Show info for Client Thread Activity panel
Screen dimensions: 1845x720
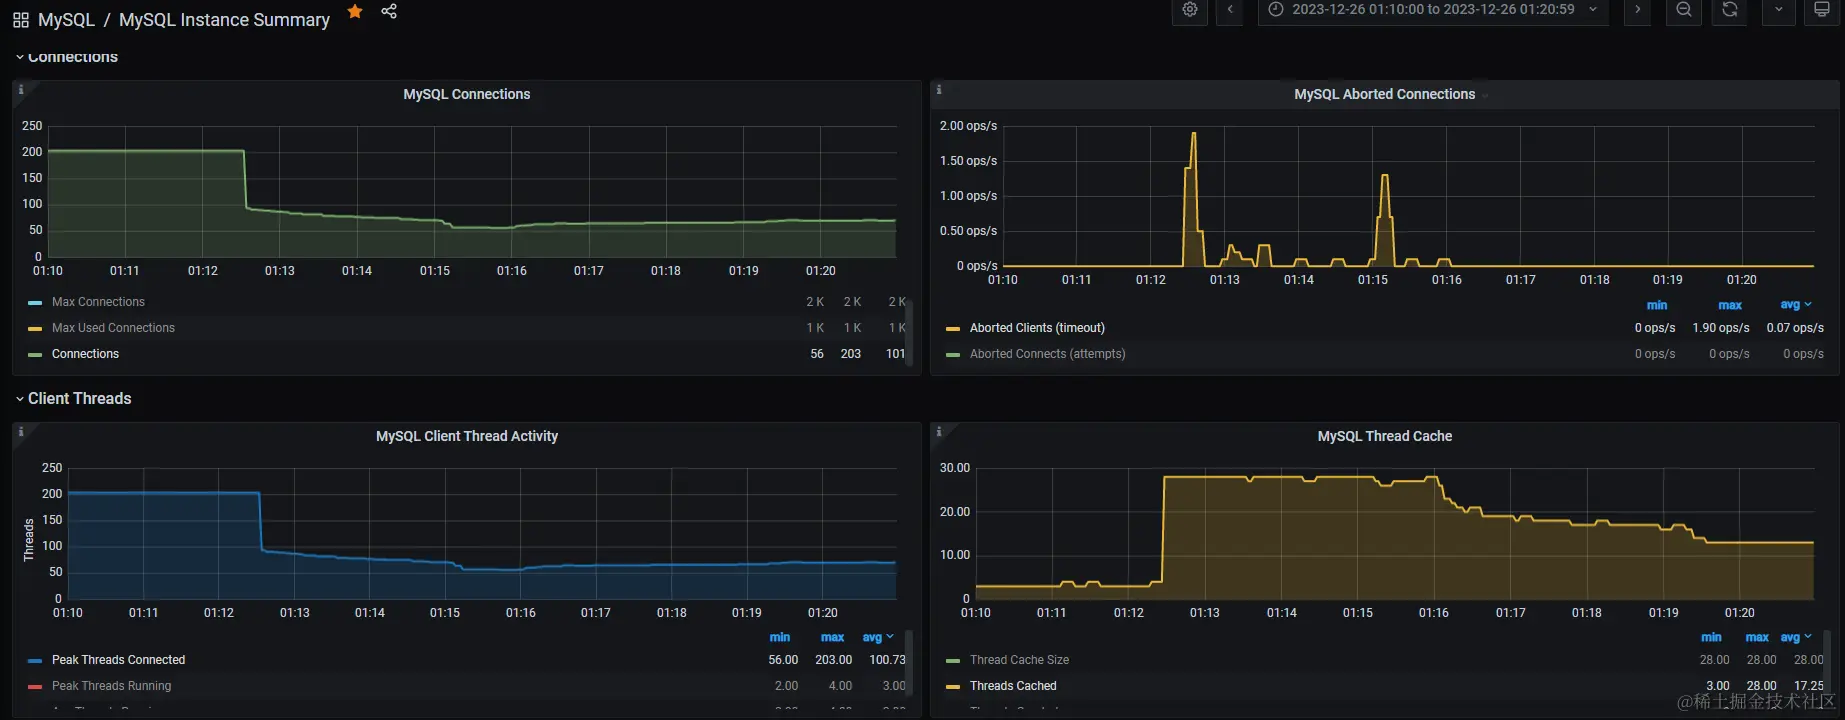point(21,432)
